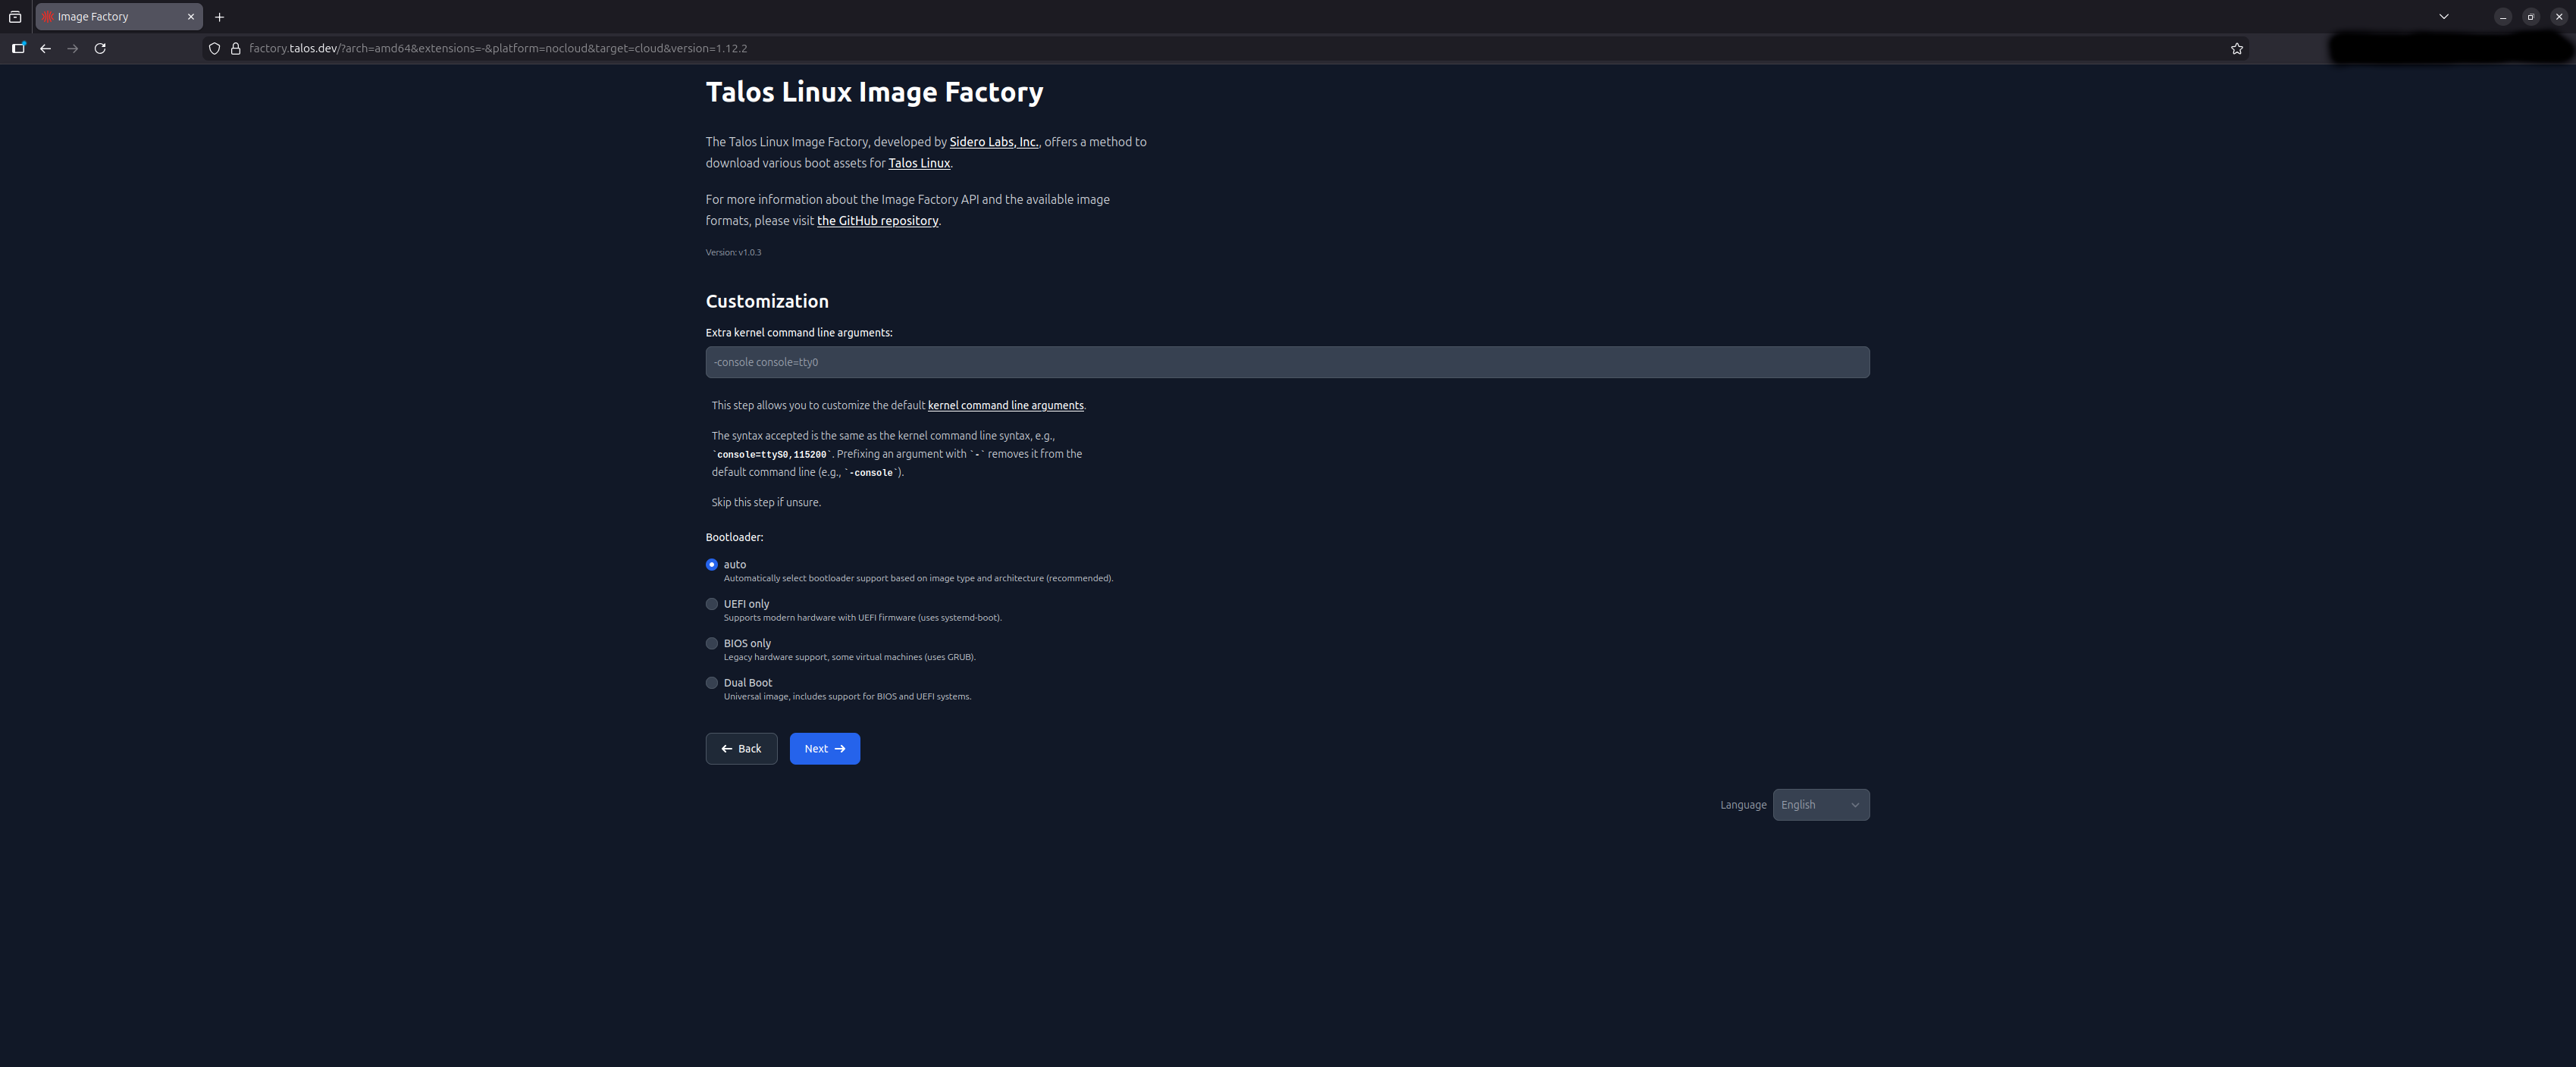Open kernel command line arguments link
Screen dimensions: 2576x1067
[1005, 405]
